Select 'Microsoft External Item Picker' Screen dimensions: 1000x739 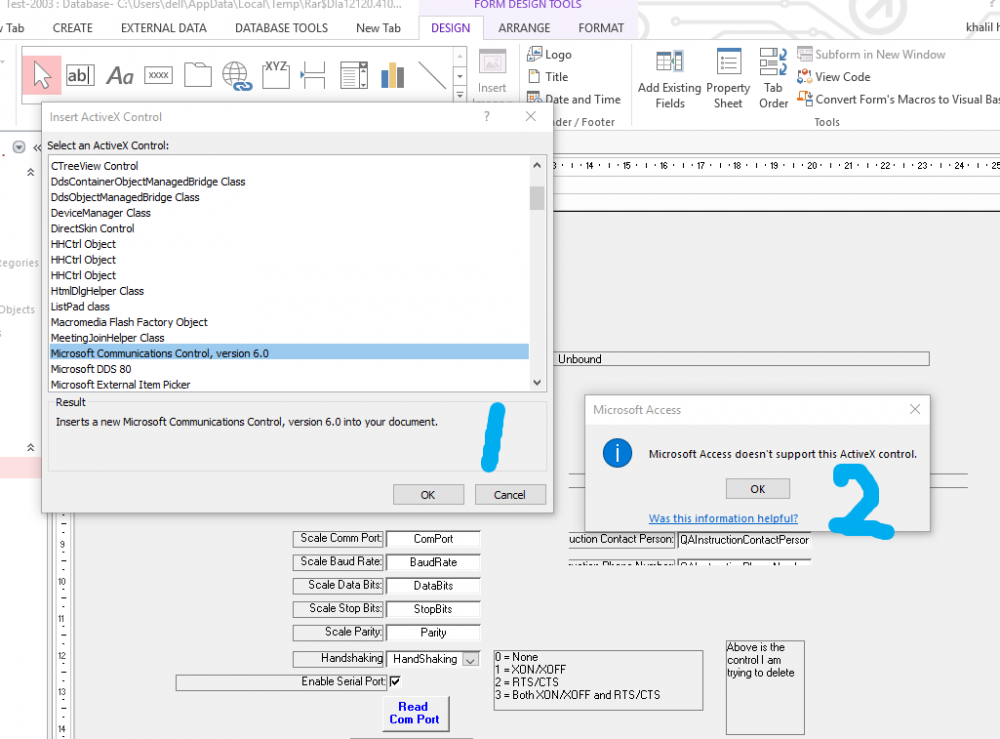[x=290, y=384]
